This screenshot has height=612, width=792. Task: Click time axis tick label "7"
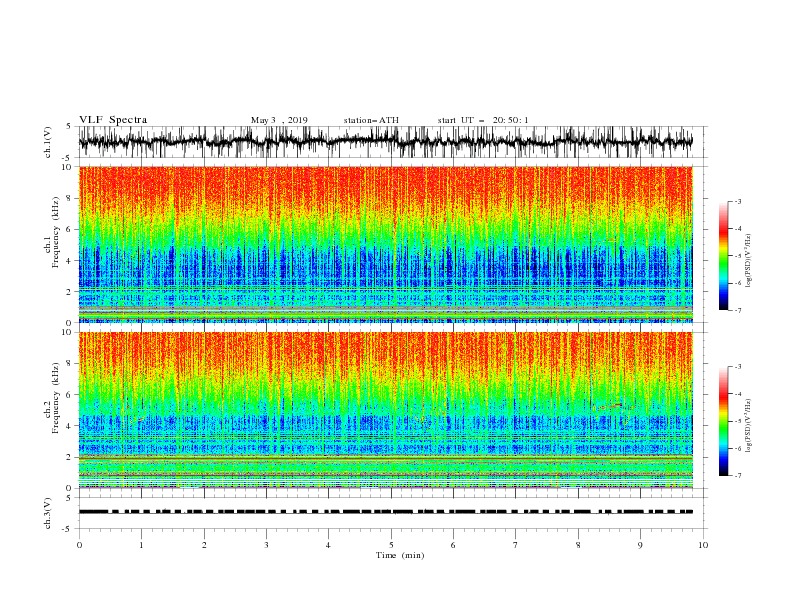[x=516, y=545]
